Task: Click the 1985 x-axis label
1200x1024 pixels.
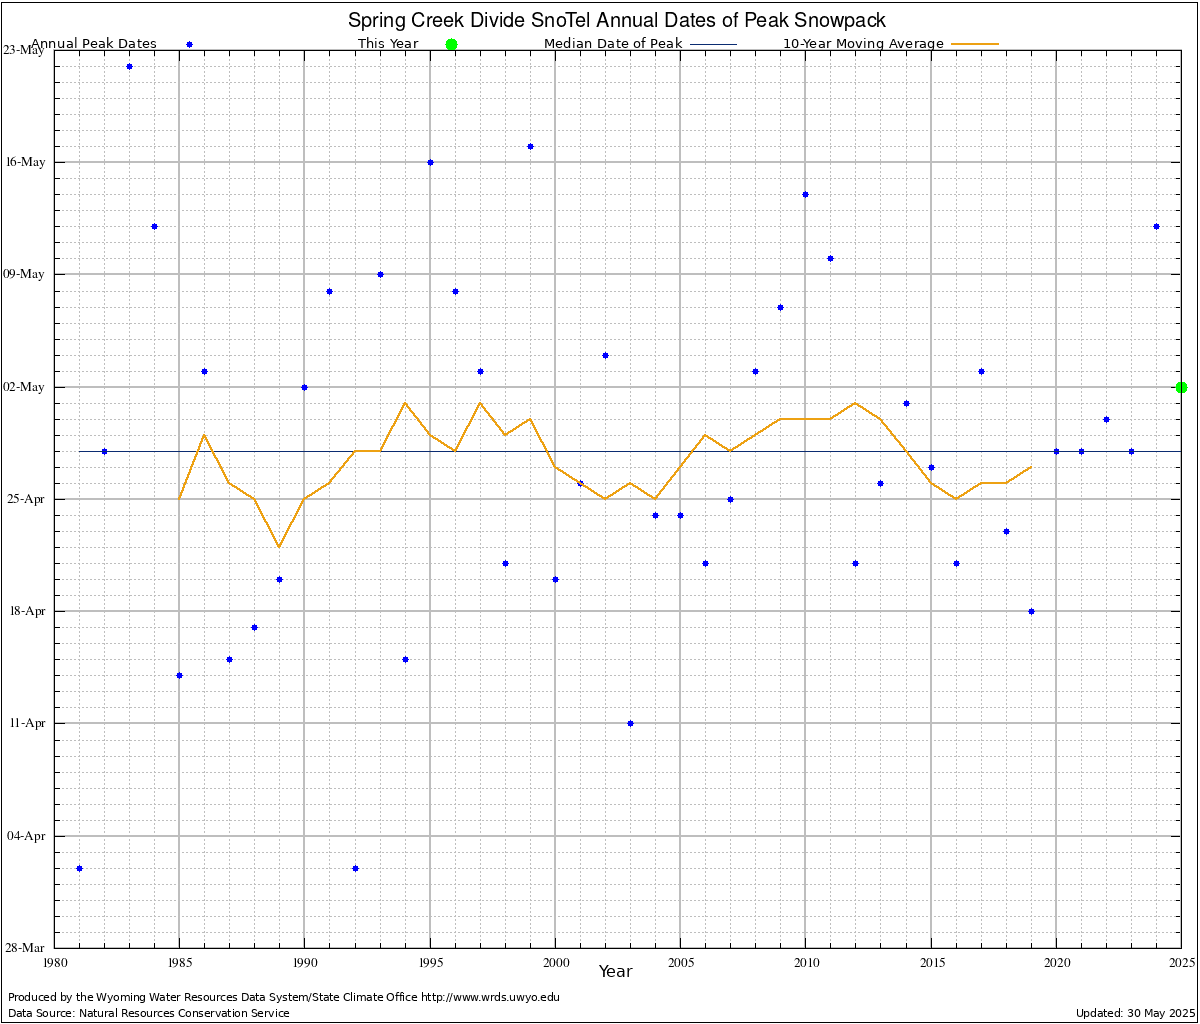Action: pos(179,962)
